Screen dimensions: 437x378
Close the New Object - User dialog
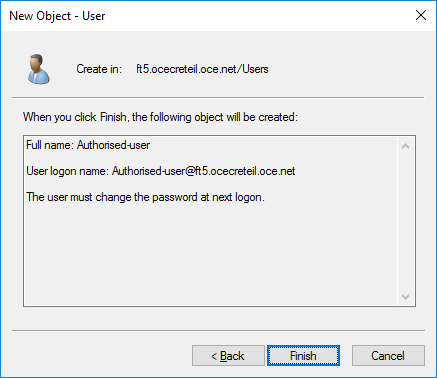[421, 15]
